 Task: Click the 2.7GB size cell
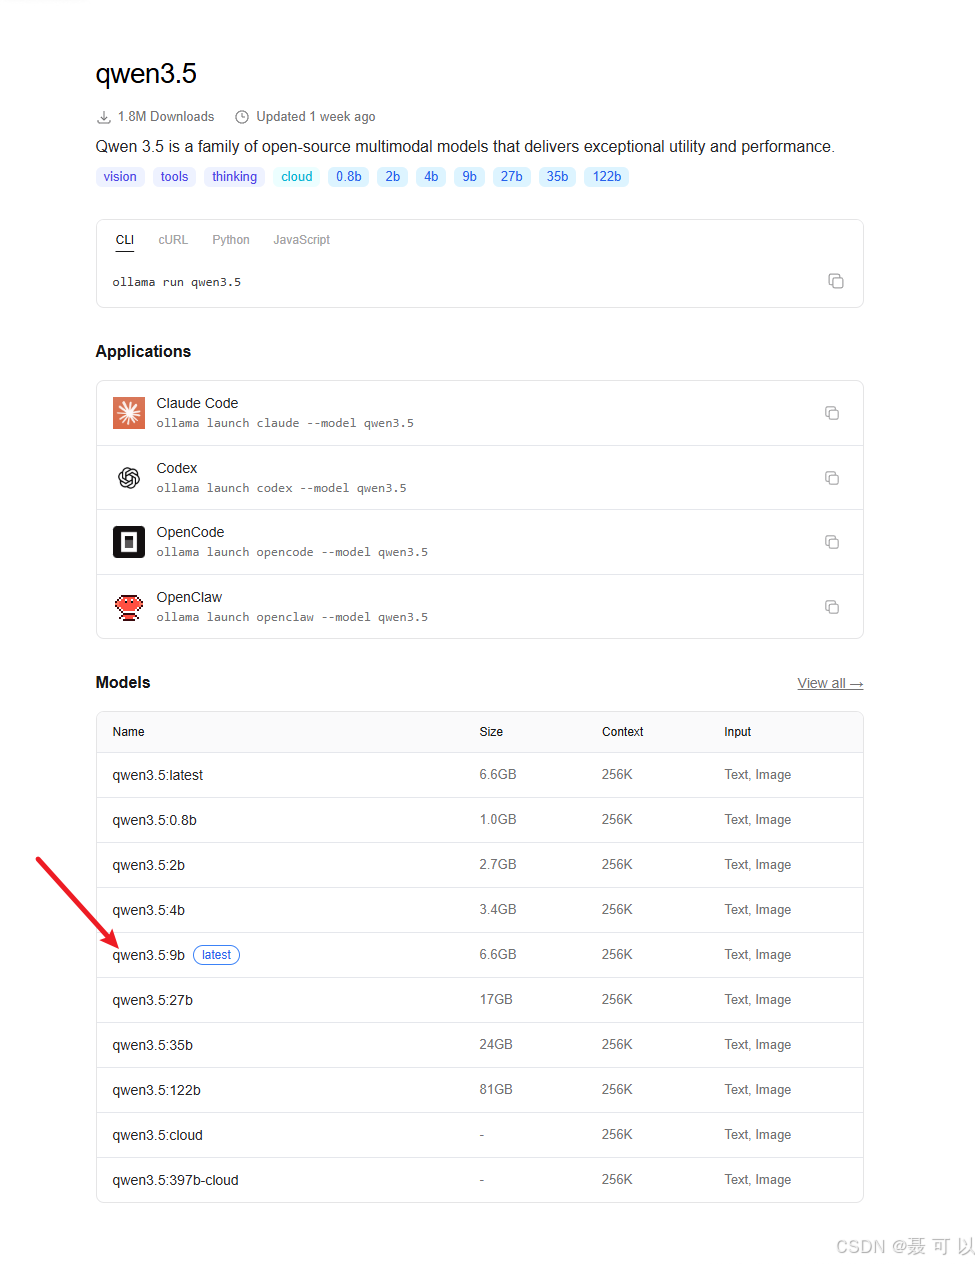498,864
